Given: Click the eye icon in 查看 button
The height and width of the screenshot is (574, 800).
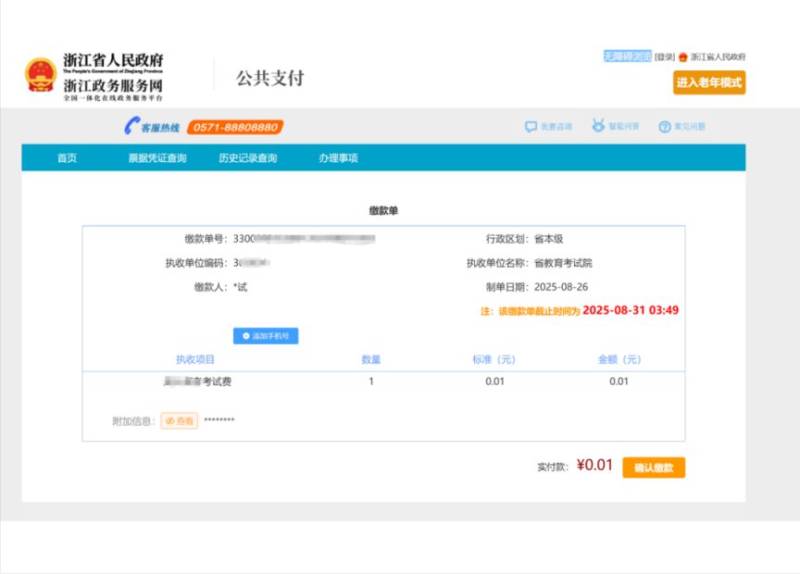Looking at the screenshot, I should [170, 421].
